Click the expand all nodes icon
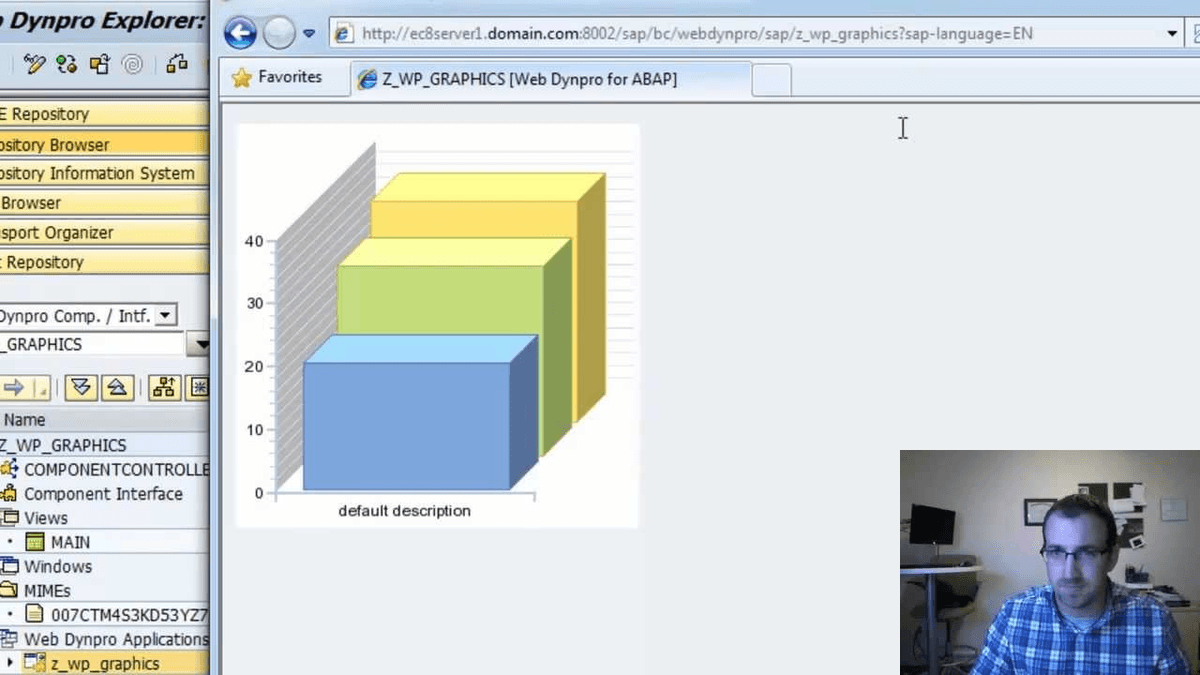The height and width of the screenshot is (675, 1200). 81,388
